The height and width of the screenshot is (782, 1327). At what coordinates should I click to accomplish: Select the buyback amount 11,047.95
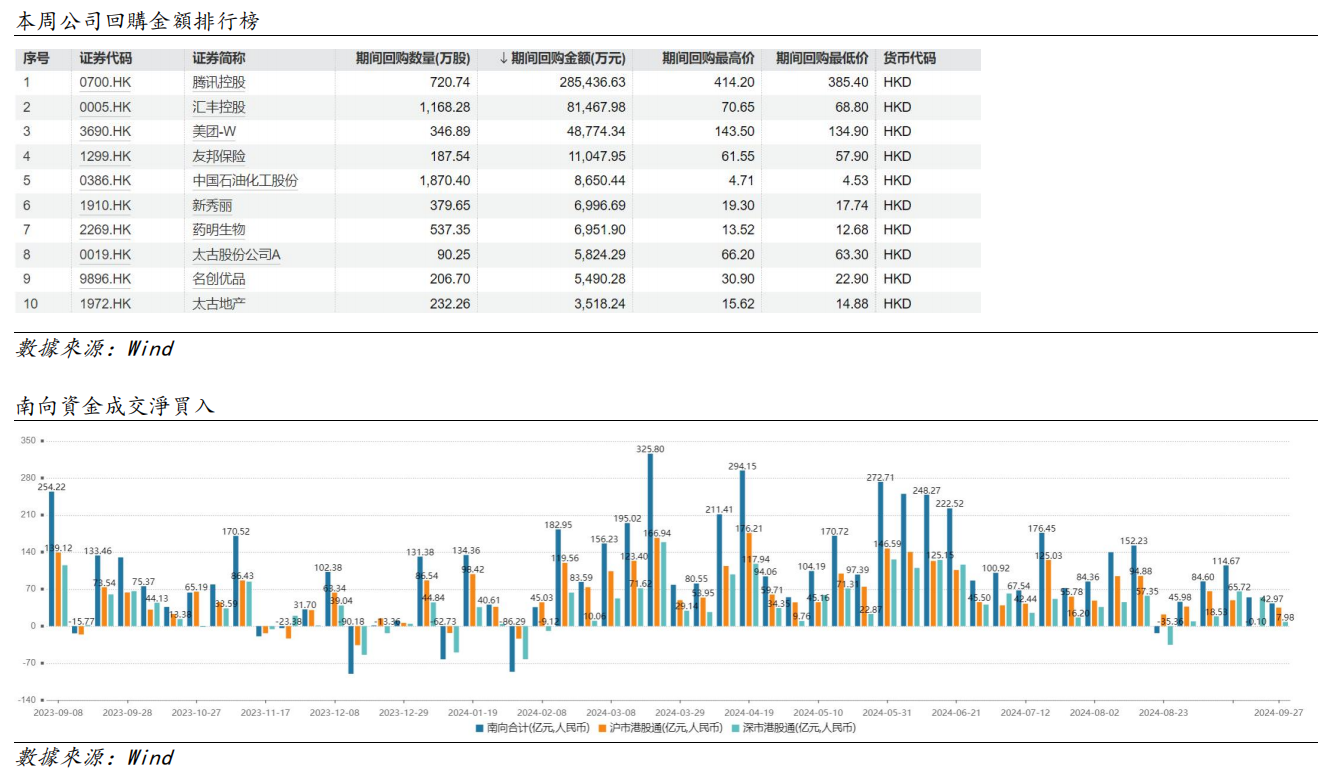point(597,156)
